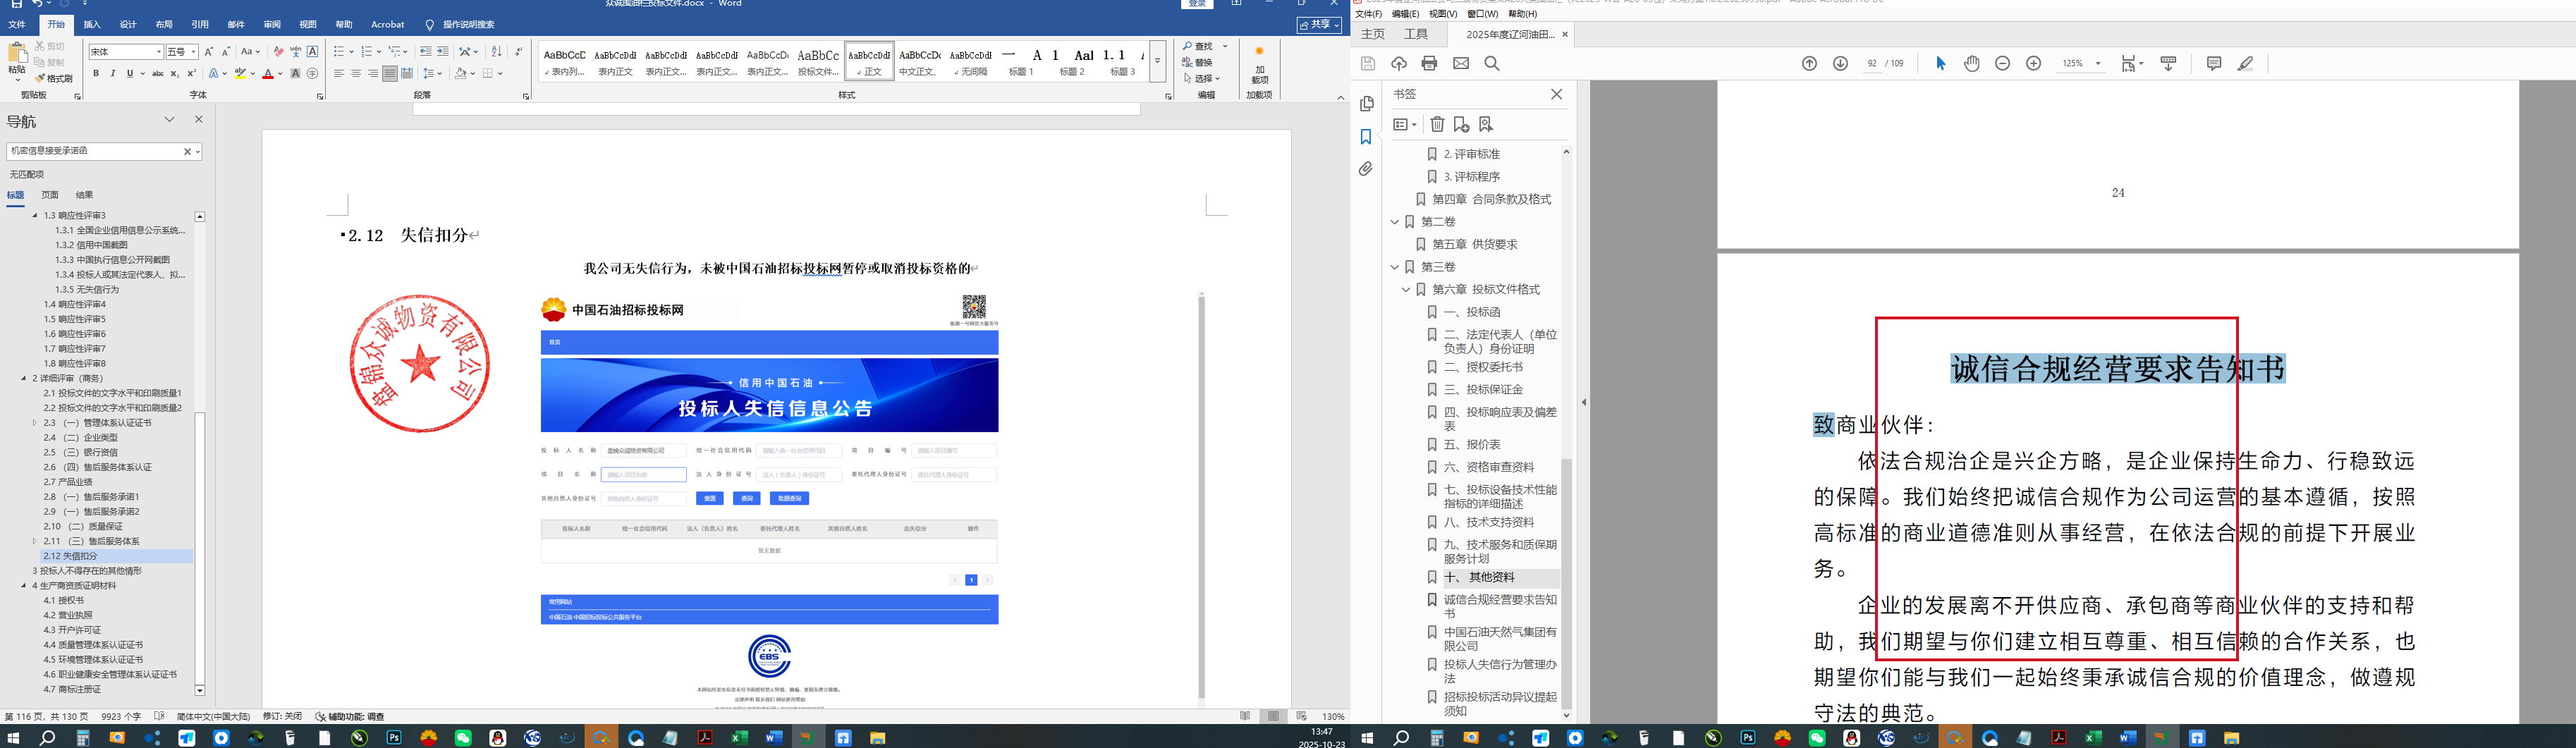Open the Acrobat ribbon tab in Word
Screen dimensions: 2576x748
388,25
